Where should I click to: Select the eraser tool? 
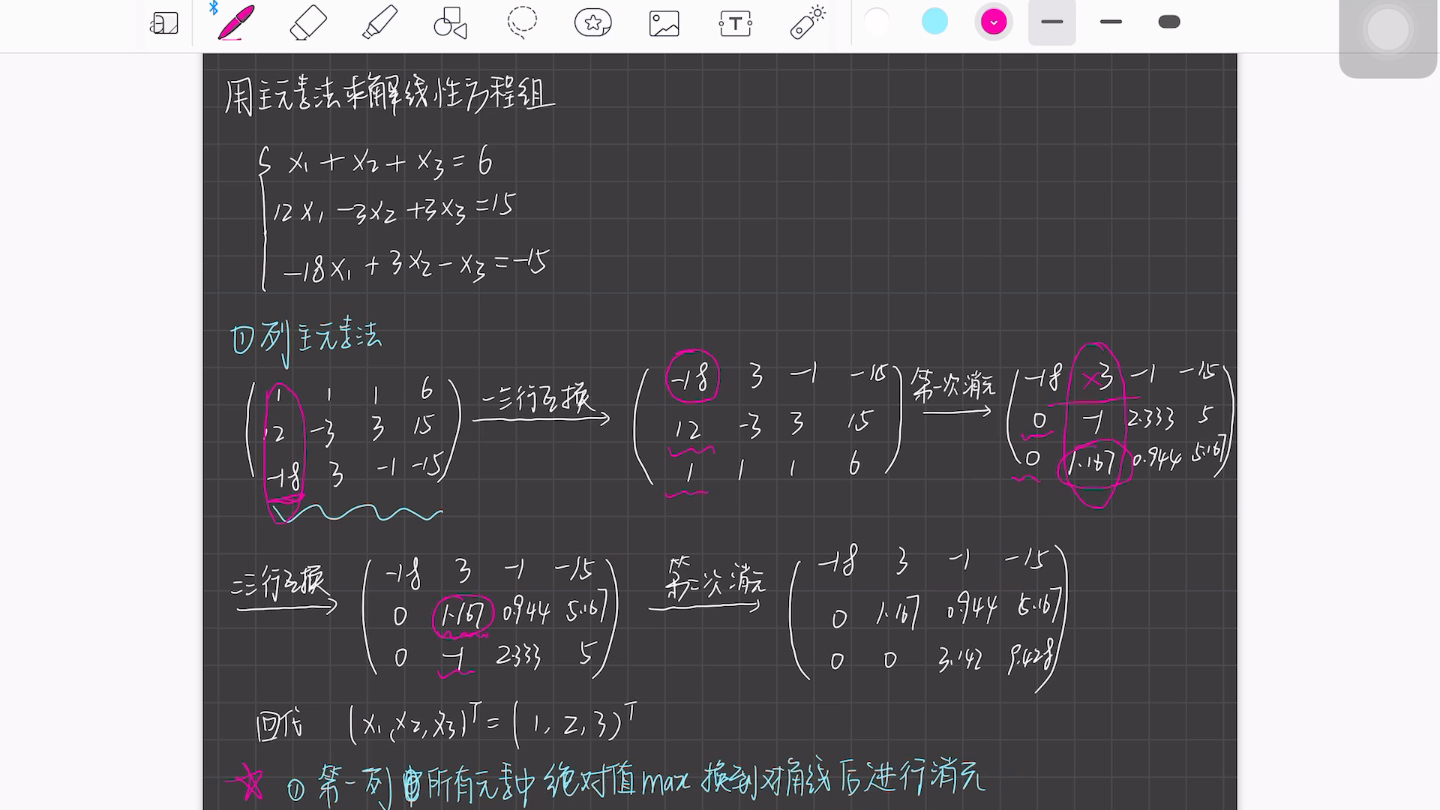click(x=307, y=23)
